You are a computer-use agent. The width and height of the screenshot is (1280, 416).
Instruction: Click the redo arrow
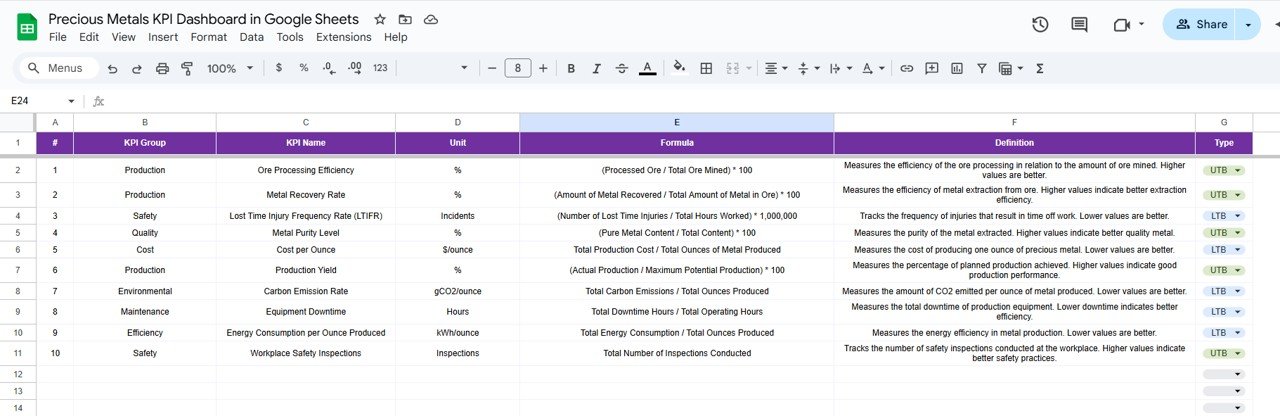pos(137,68)
